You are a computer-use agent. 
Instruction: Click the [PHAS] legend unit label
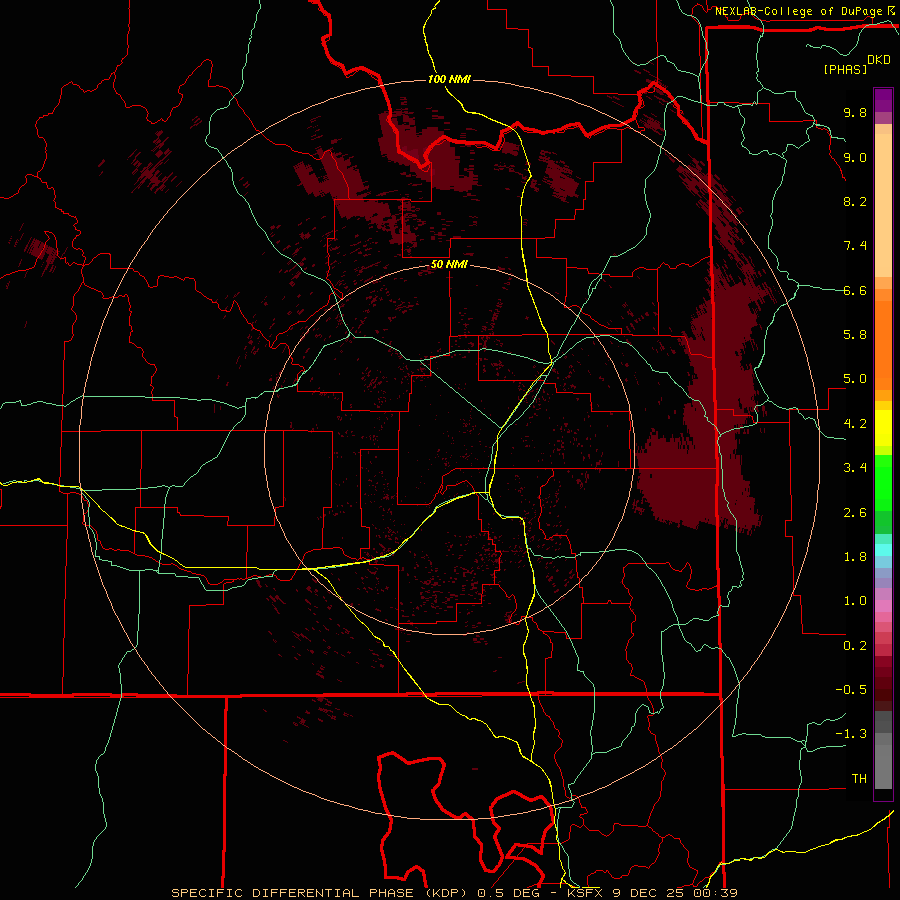click(x=845, y=69)
